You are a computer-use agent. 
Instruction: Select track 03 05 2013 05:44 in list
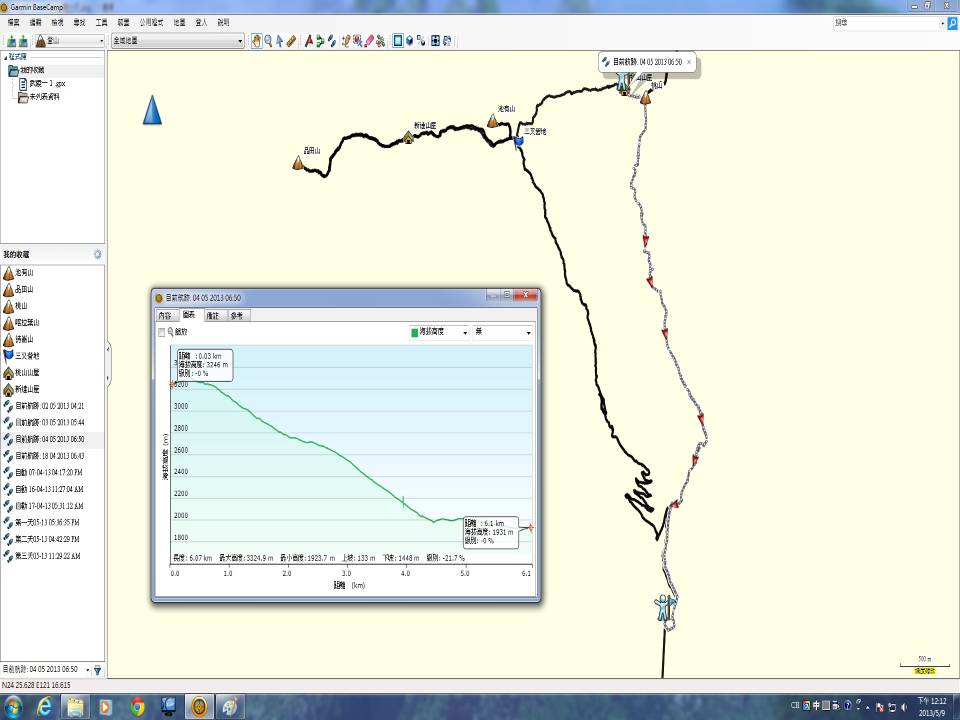pos(49,422)
